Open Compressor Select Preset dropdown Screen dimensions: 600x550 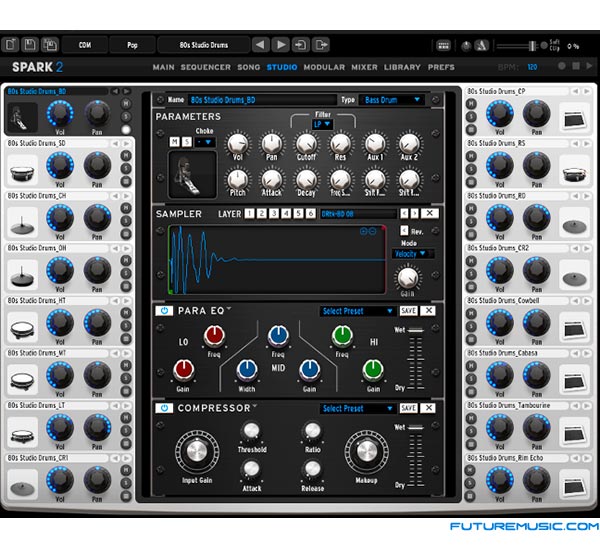(x=357, y=408)
